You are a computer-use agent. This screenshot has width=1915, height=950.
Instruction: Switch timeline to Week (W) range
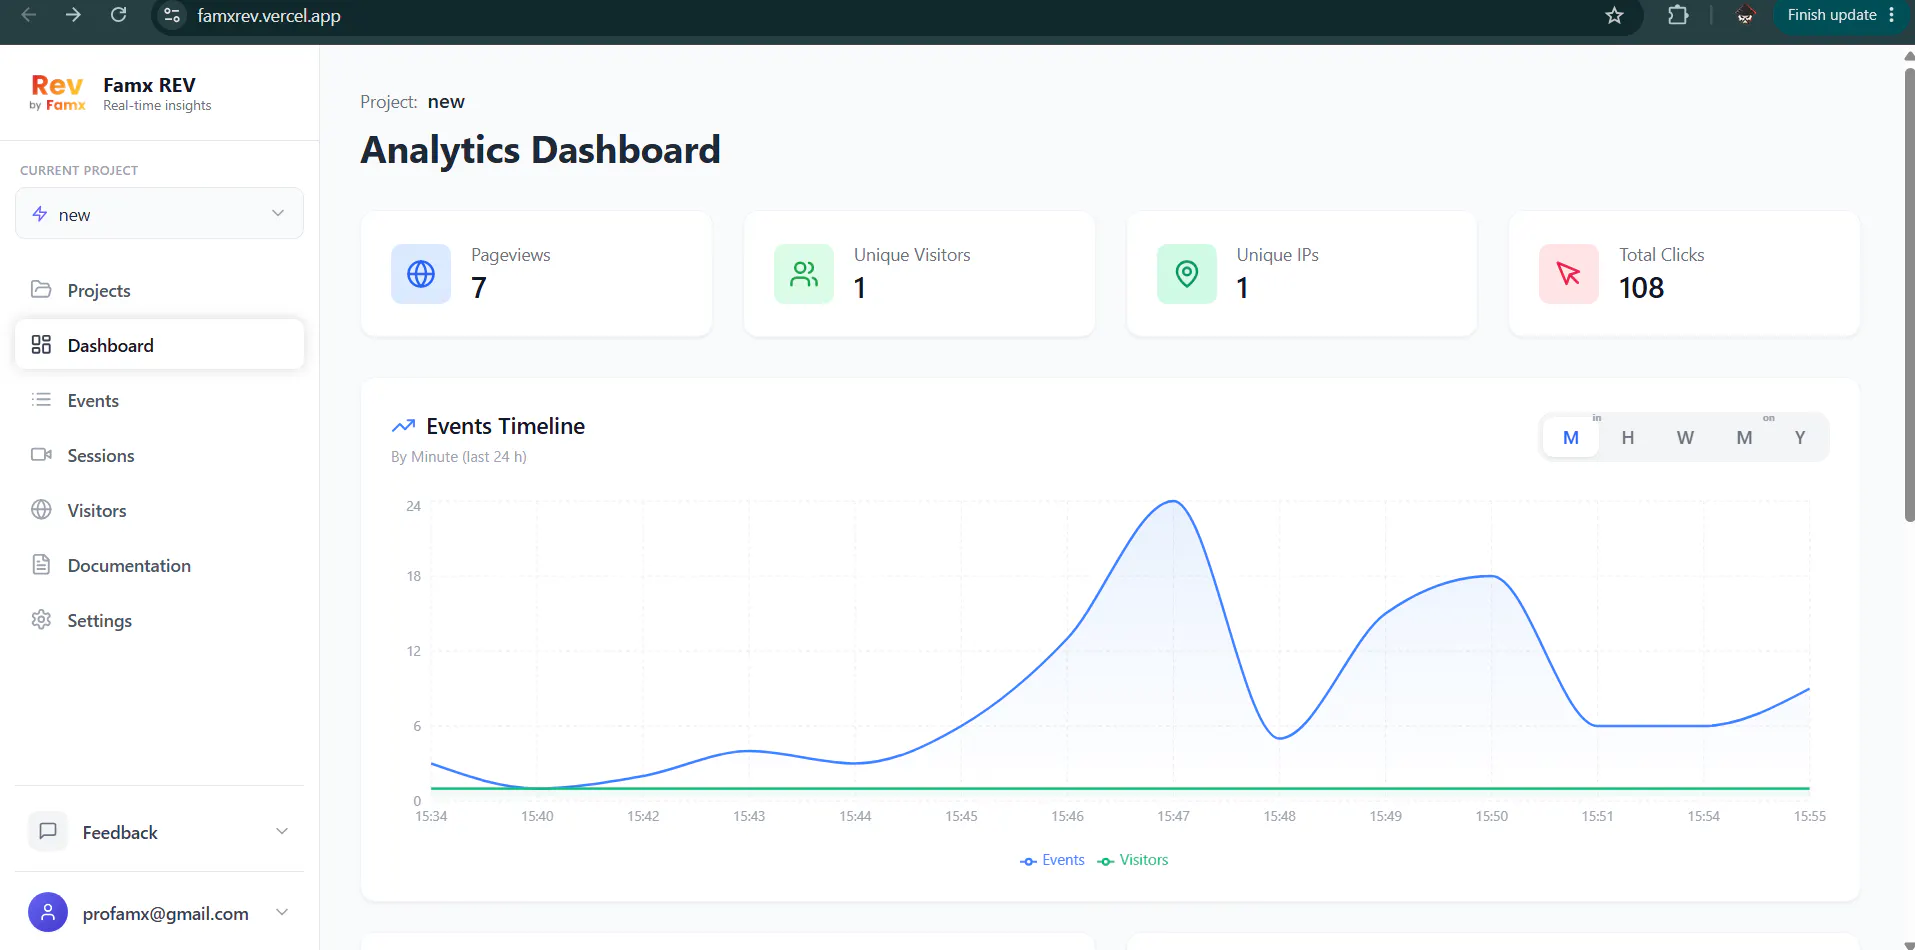click(1685, 438)
